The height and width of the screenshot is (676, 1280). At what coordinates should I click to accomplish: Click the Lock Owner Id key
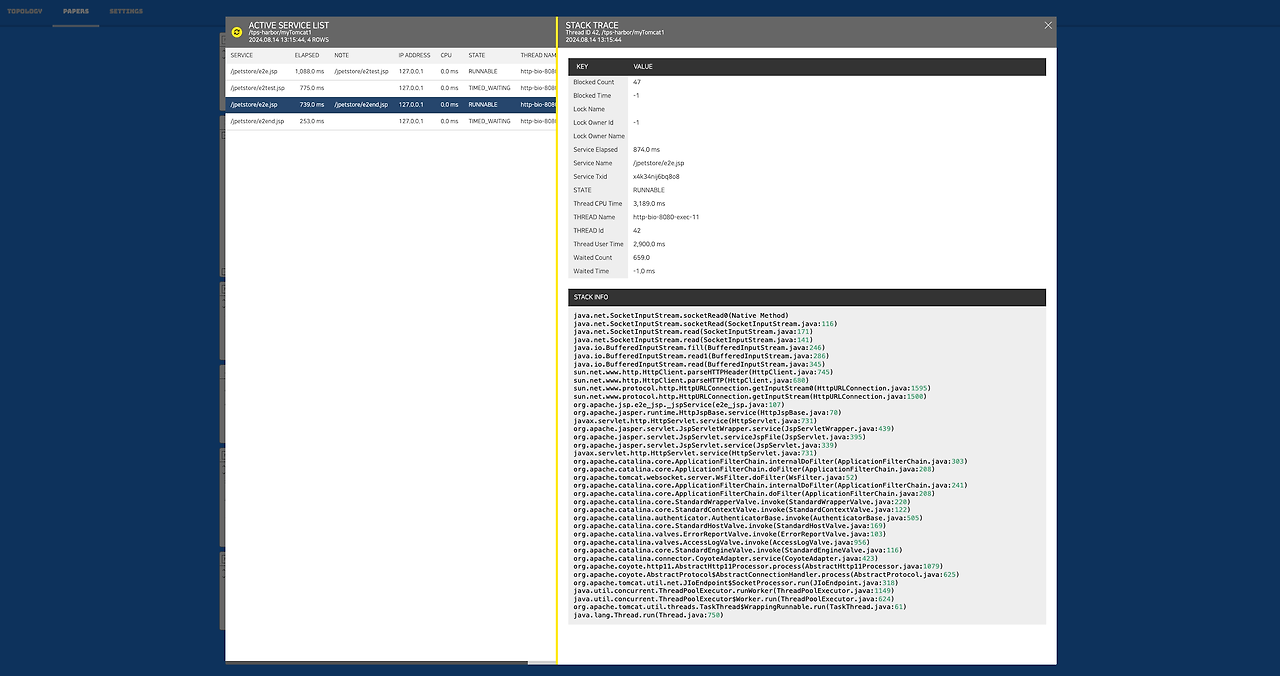tap(593, 122)
